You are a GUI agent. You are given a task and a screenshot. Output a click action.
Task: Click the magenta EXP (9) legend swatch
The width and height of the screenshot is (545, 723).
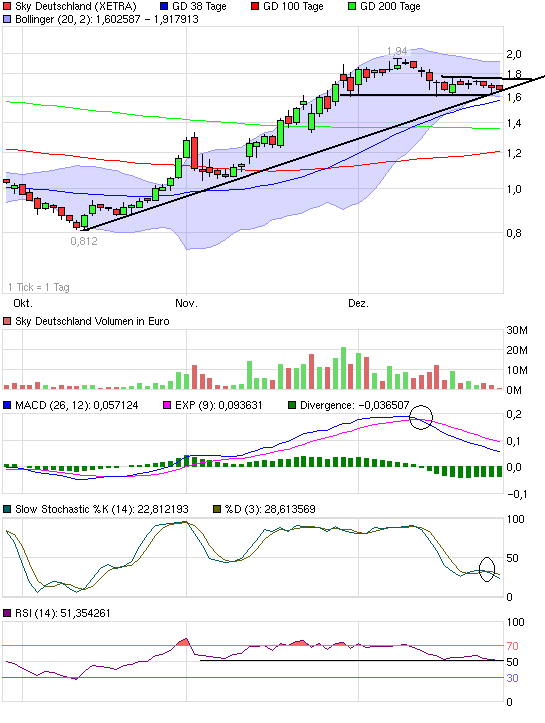click(x=167, y=405)
